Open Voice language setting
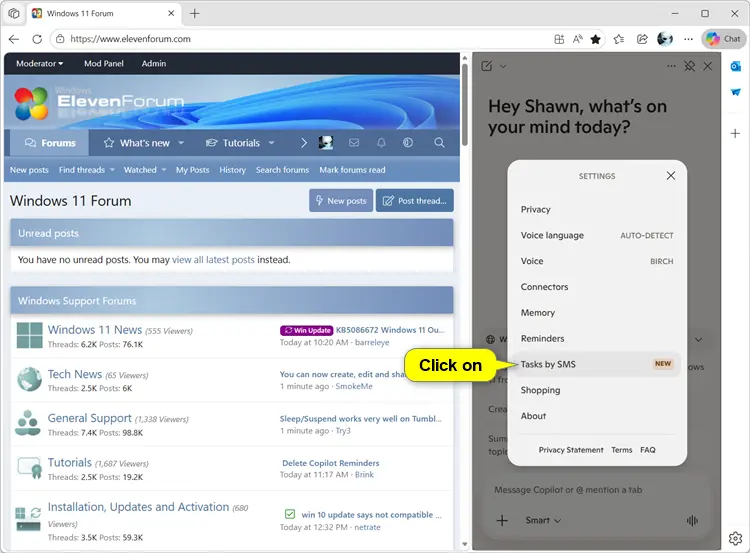Screen dimensions: 750x553 point(596,235)
